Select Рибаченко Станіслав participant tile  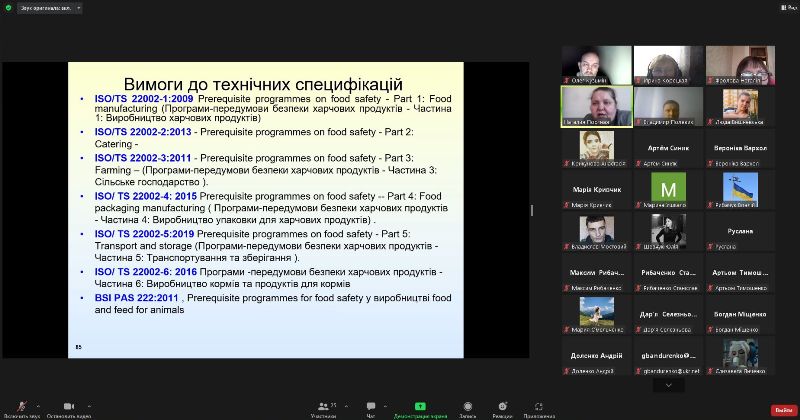pos(668,273)
